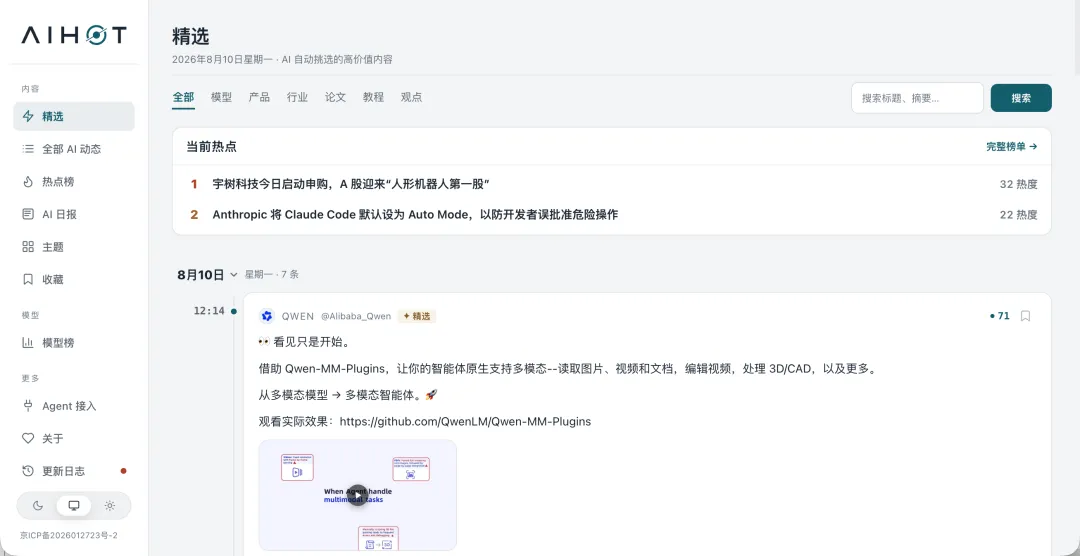Image resolution: width=1080 pixels, height=556 pixels.
Task: Expand the 8月10日 date dropdown chevron
Action: (233, 275)
